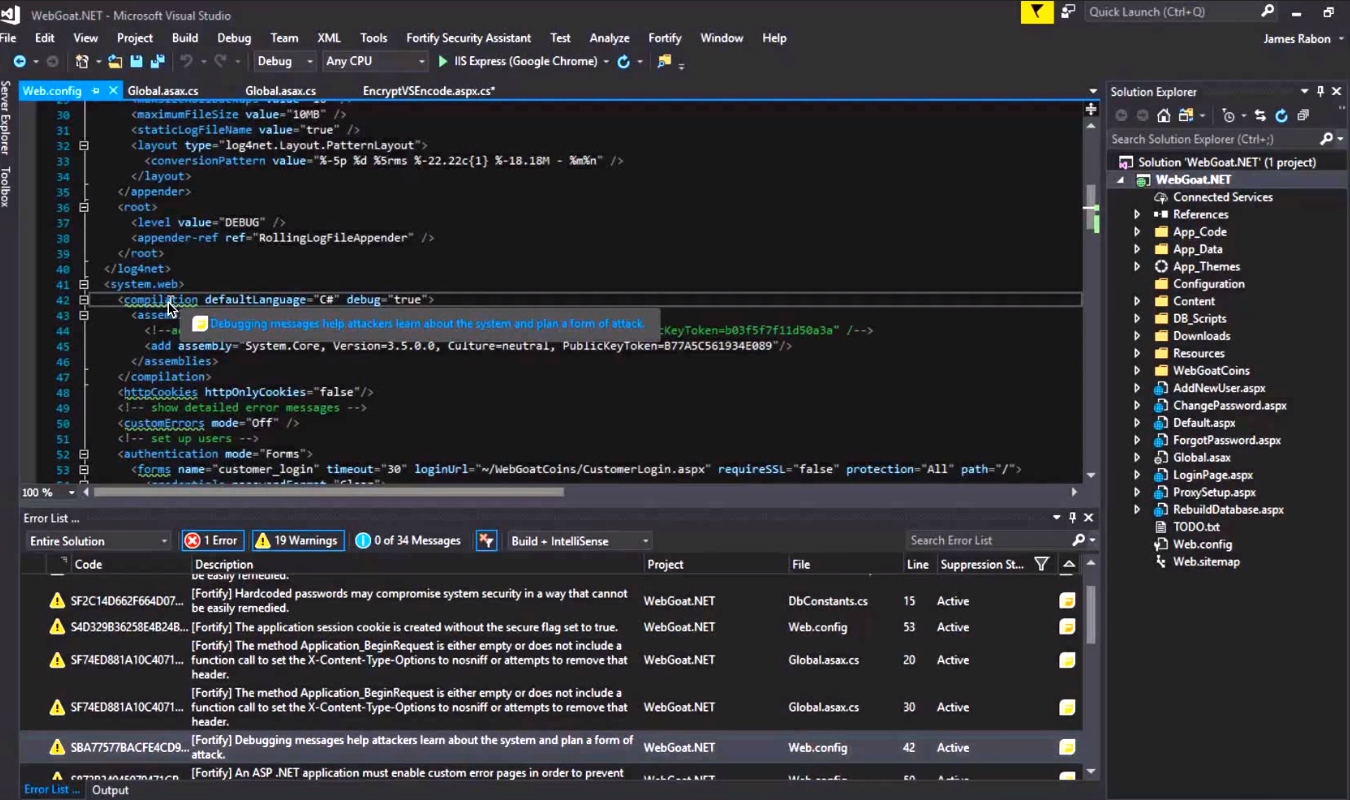The height and width of the screenshot is (800, 1350).
Task: Switch to the EncryptVSEncode.aspx.cs tab
Action: click(429, 91)
